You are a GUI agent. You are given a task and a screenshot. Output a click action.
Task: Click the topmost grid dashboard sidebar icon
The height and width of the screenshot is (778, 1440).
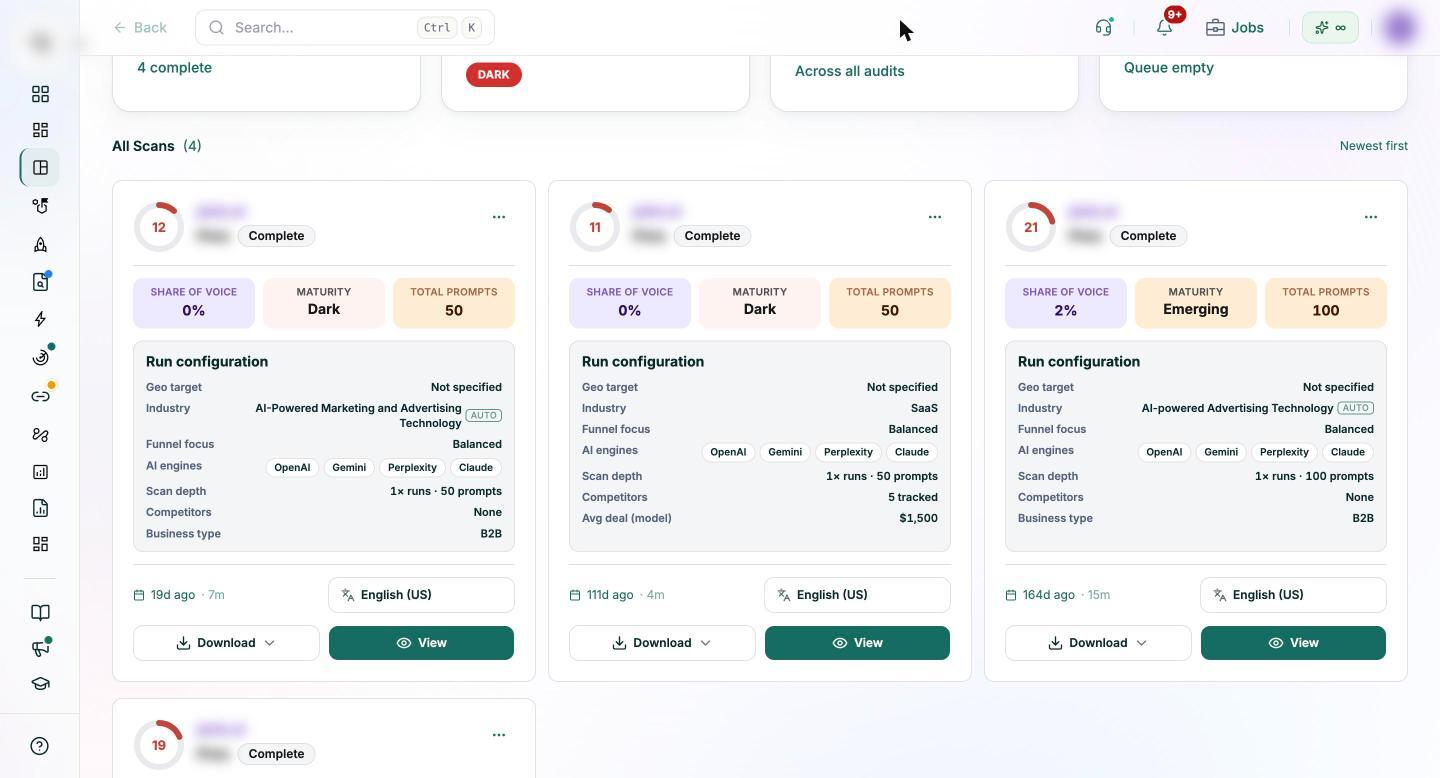pos(40,94)
